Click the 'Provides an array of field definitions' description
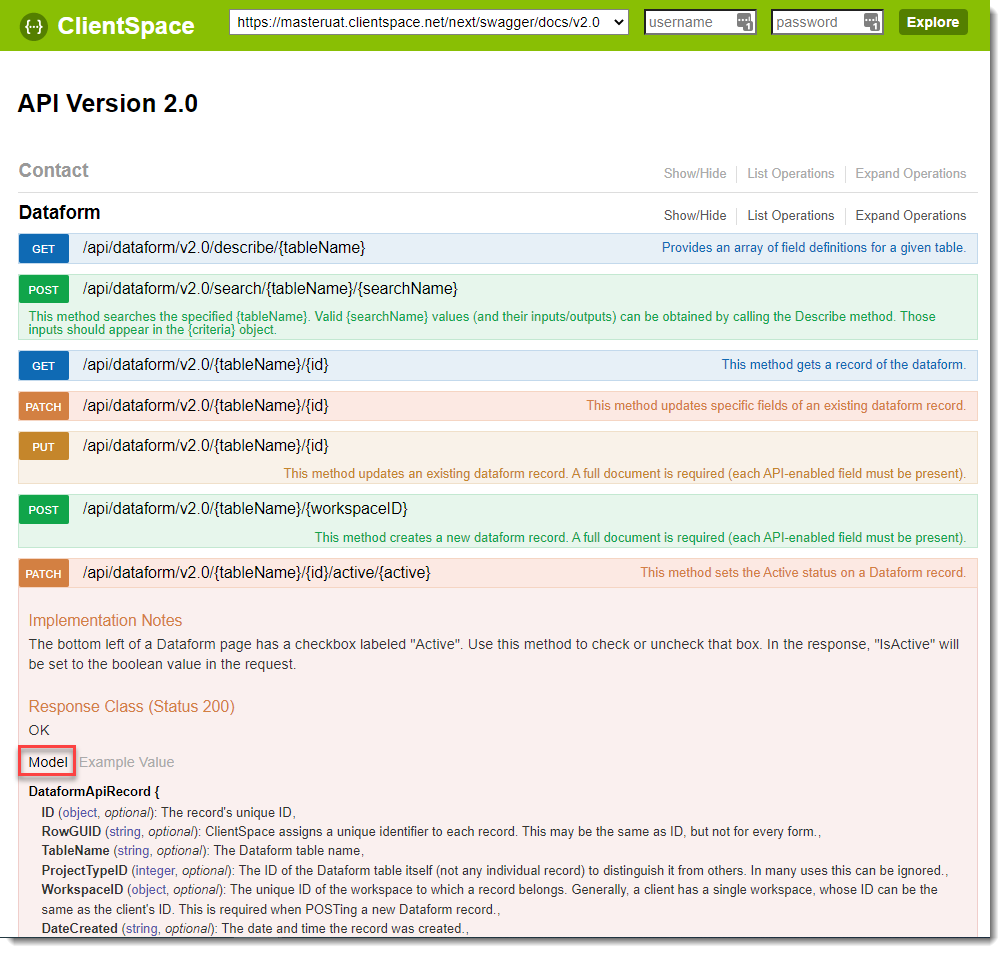 point(813,248)
